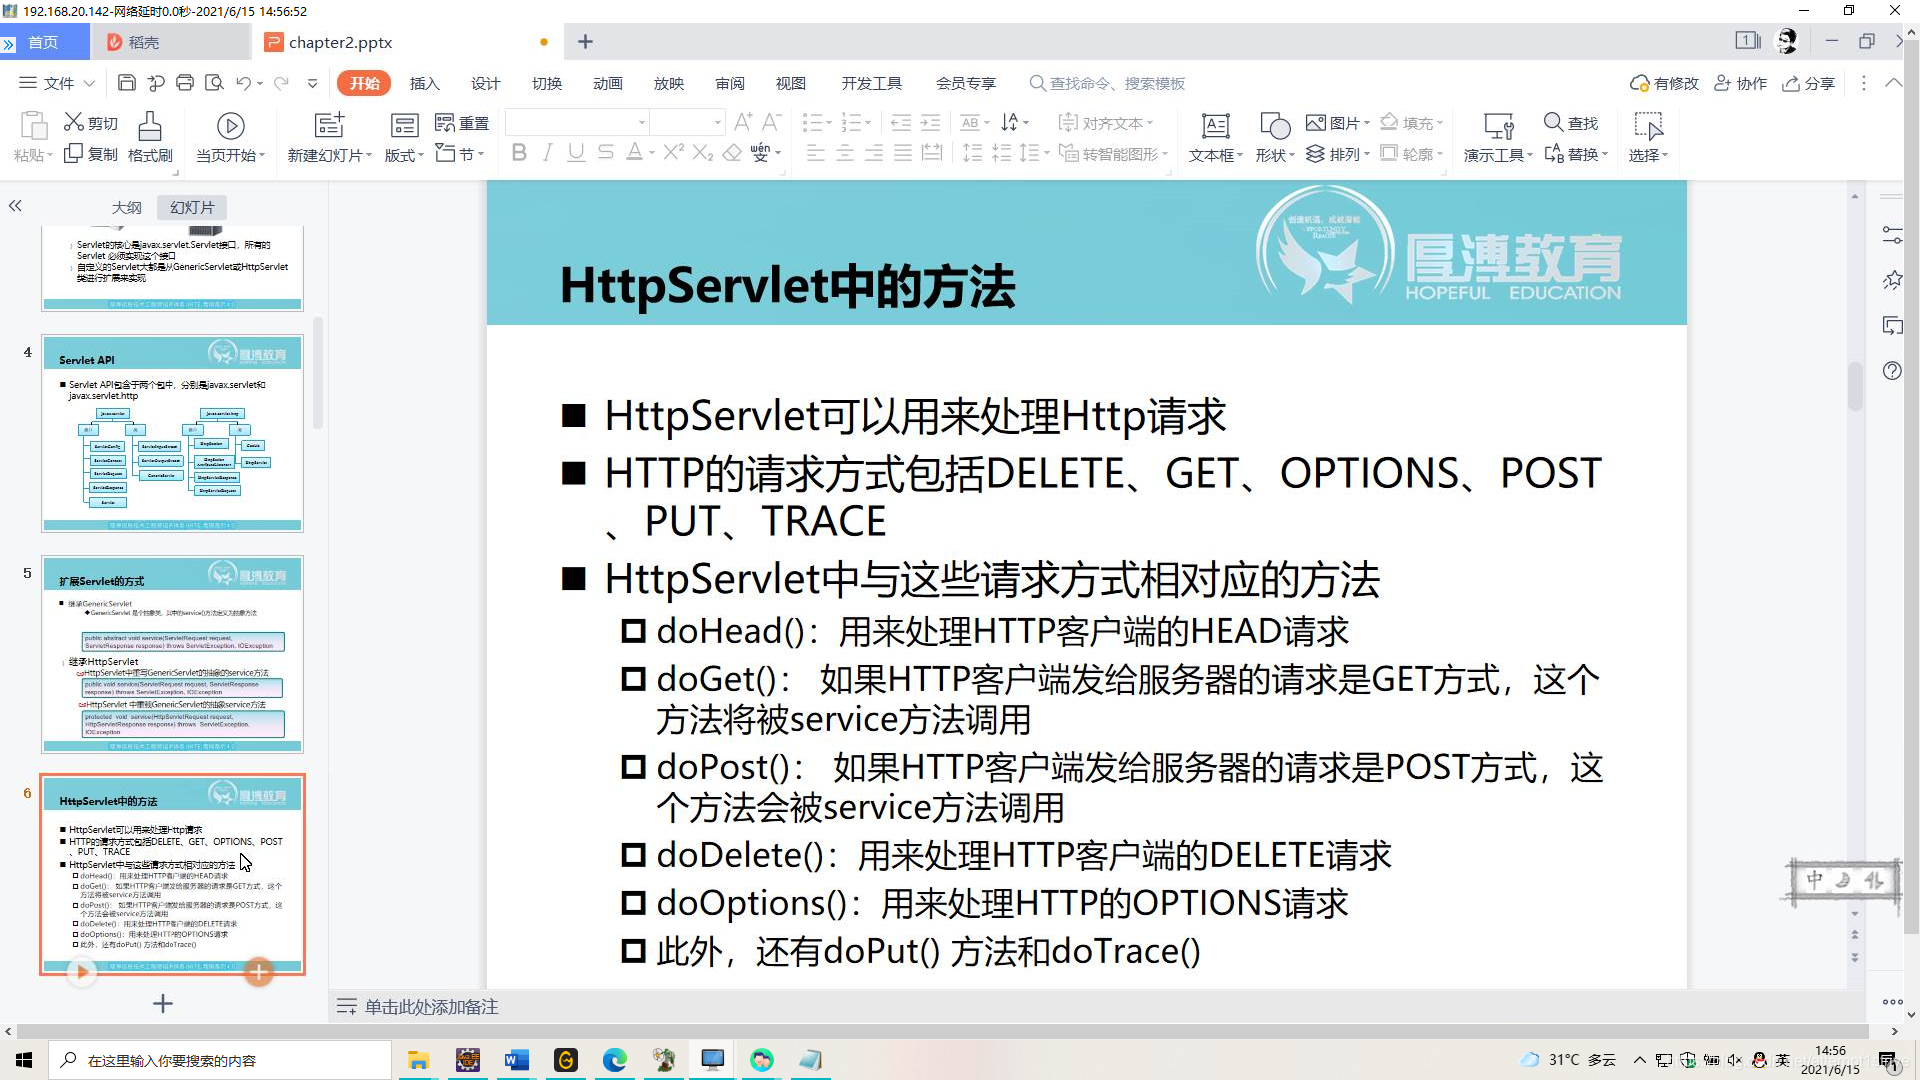Expand the File (文件) menu

click(57, 83)
